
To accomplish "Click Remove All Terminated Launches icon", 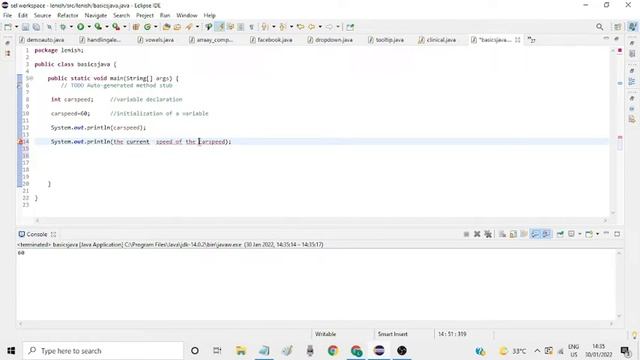I will 488,234.
